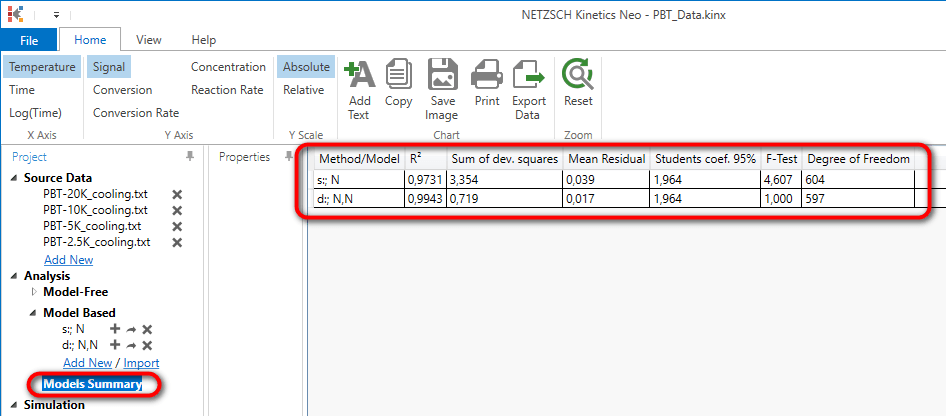Open the File tab

coord(29,40)
